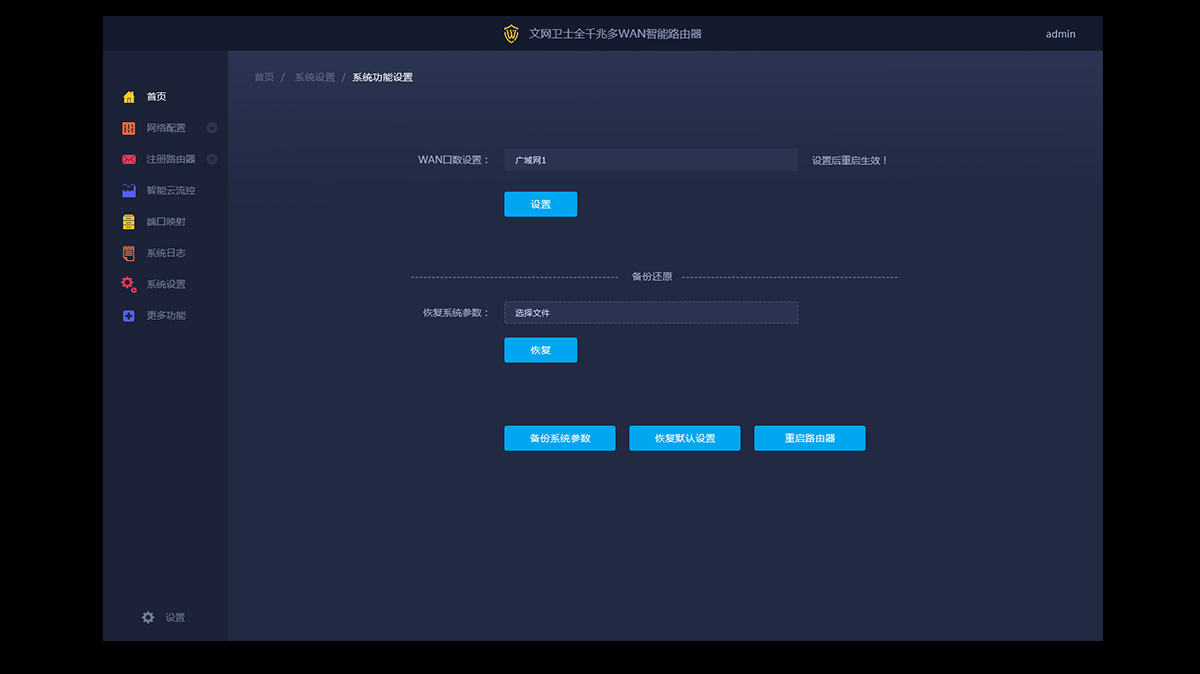Click the shield logo in header

point(511,34)
